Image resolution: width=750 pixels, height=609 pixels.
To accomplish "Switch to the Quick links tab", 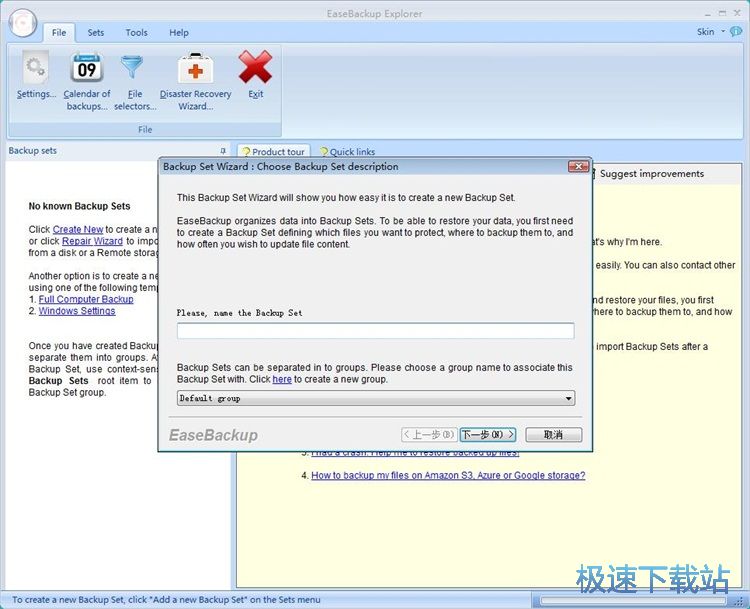I will pyautogui.click(x=348, y=151).
